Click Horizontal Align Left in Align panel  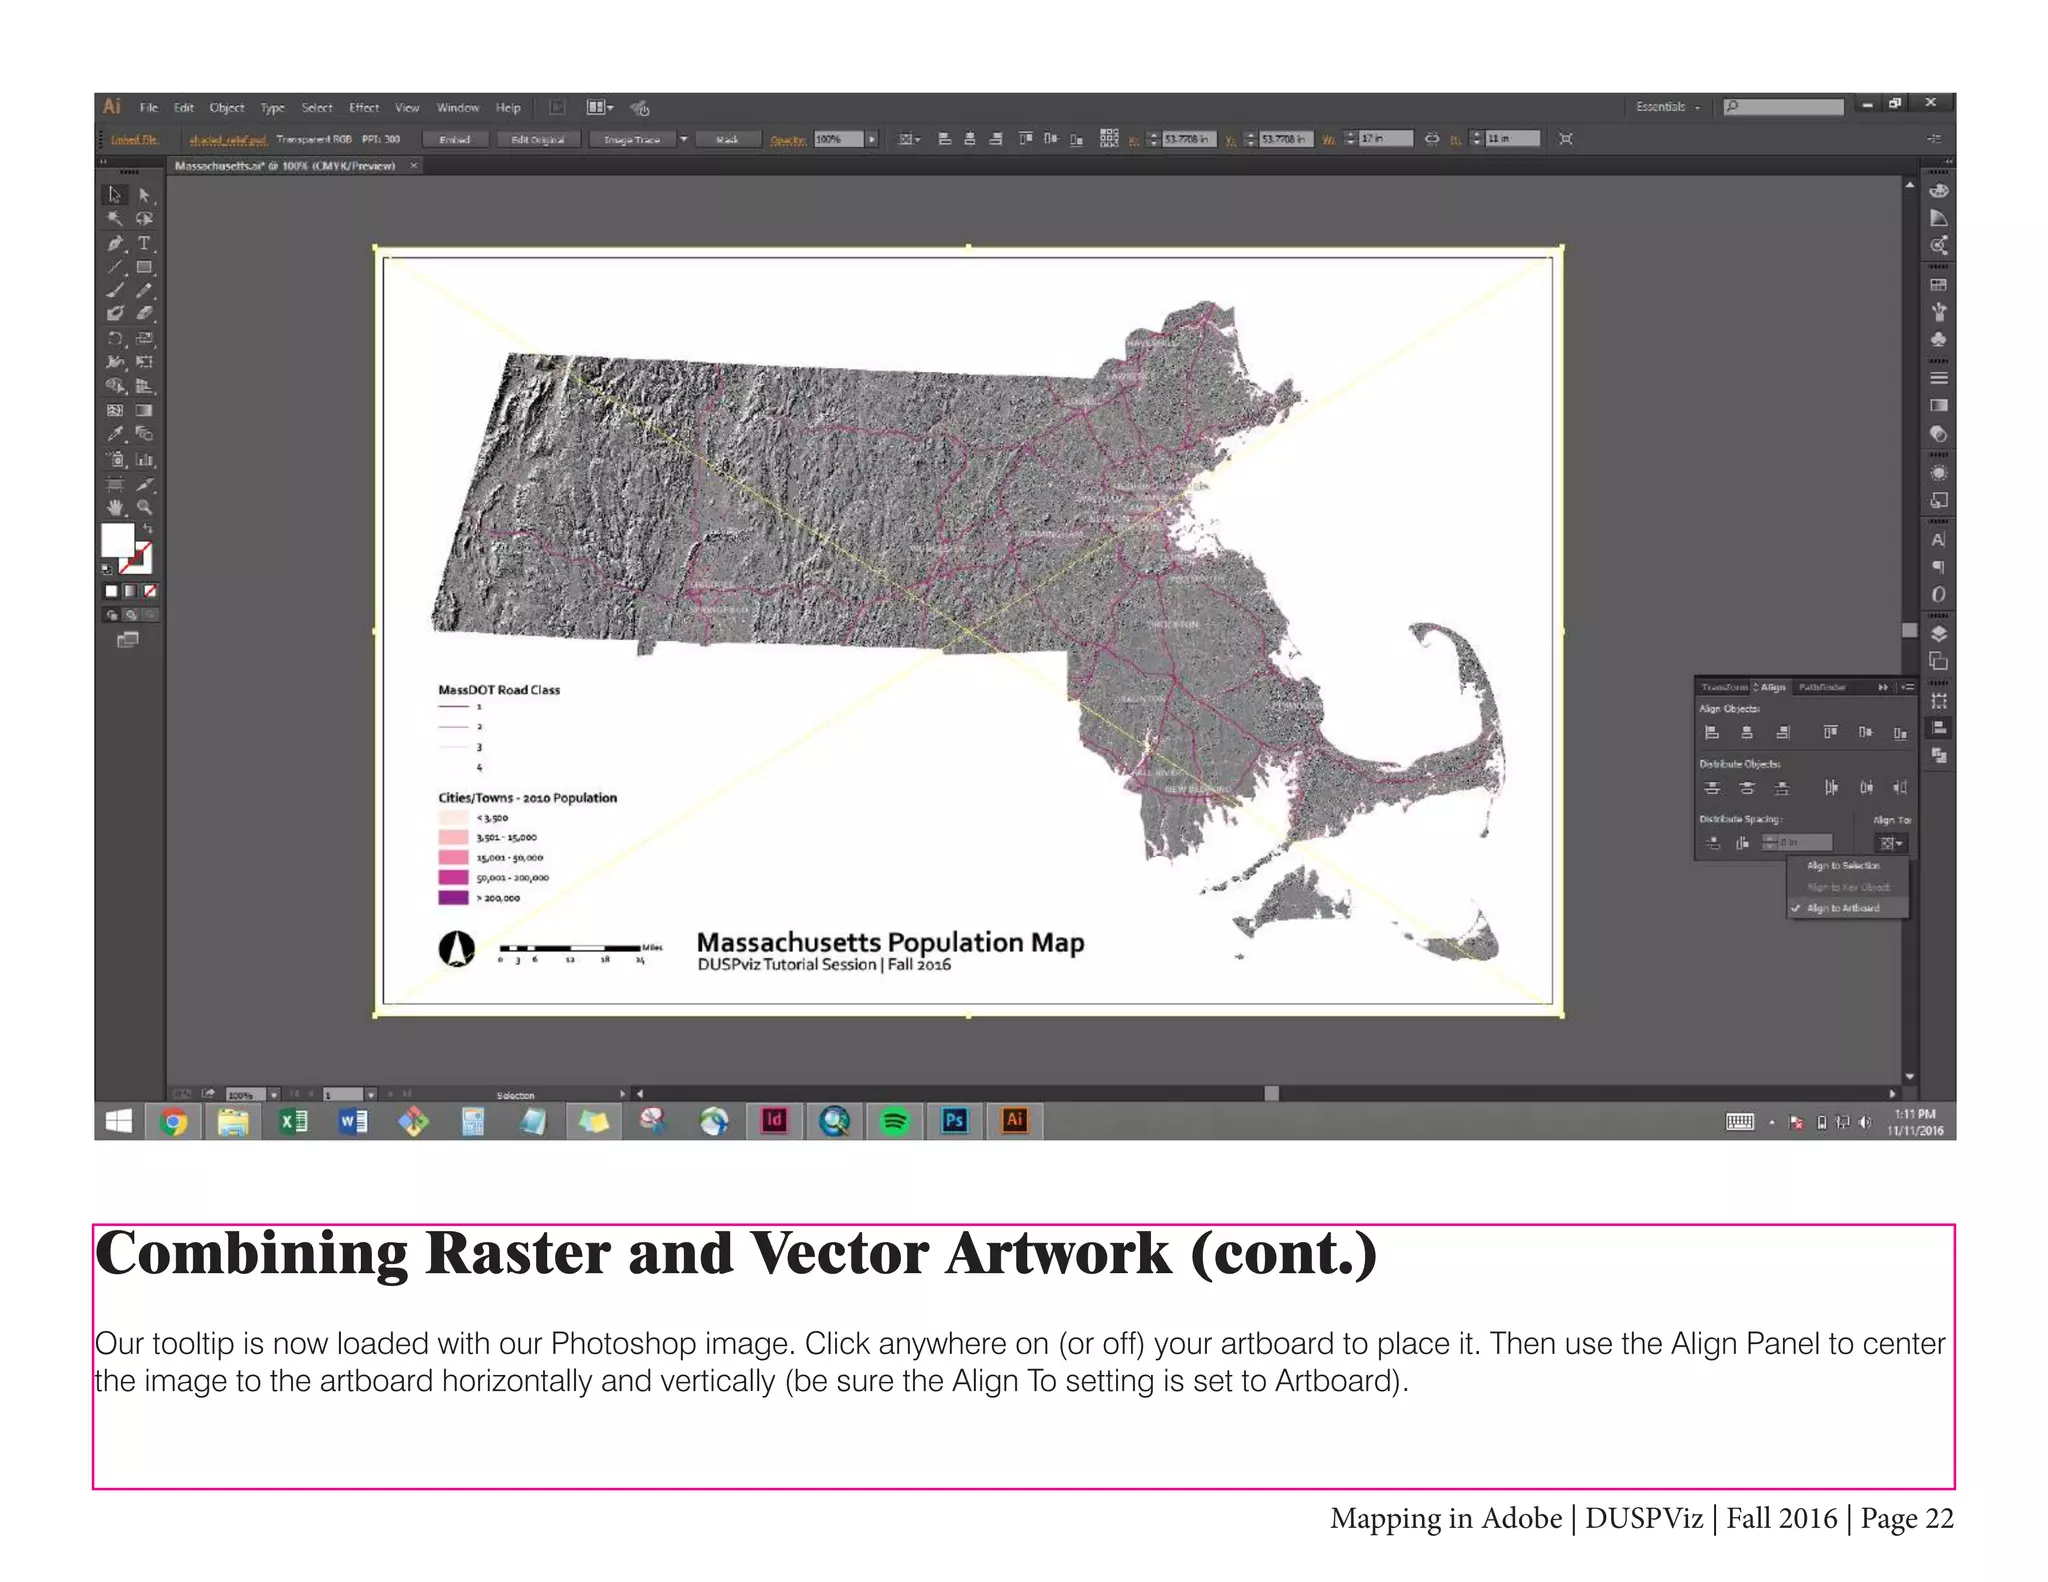(1712, 733)
